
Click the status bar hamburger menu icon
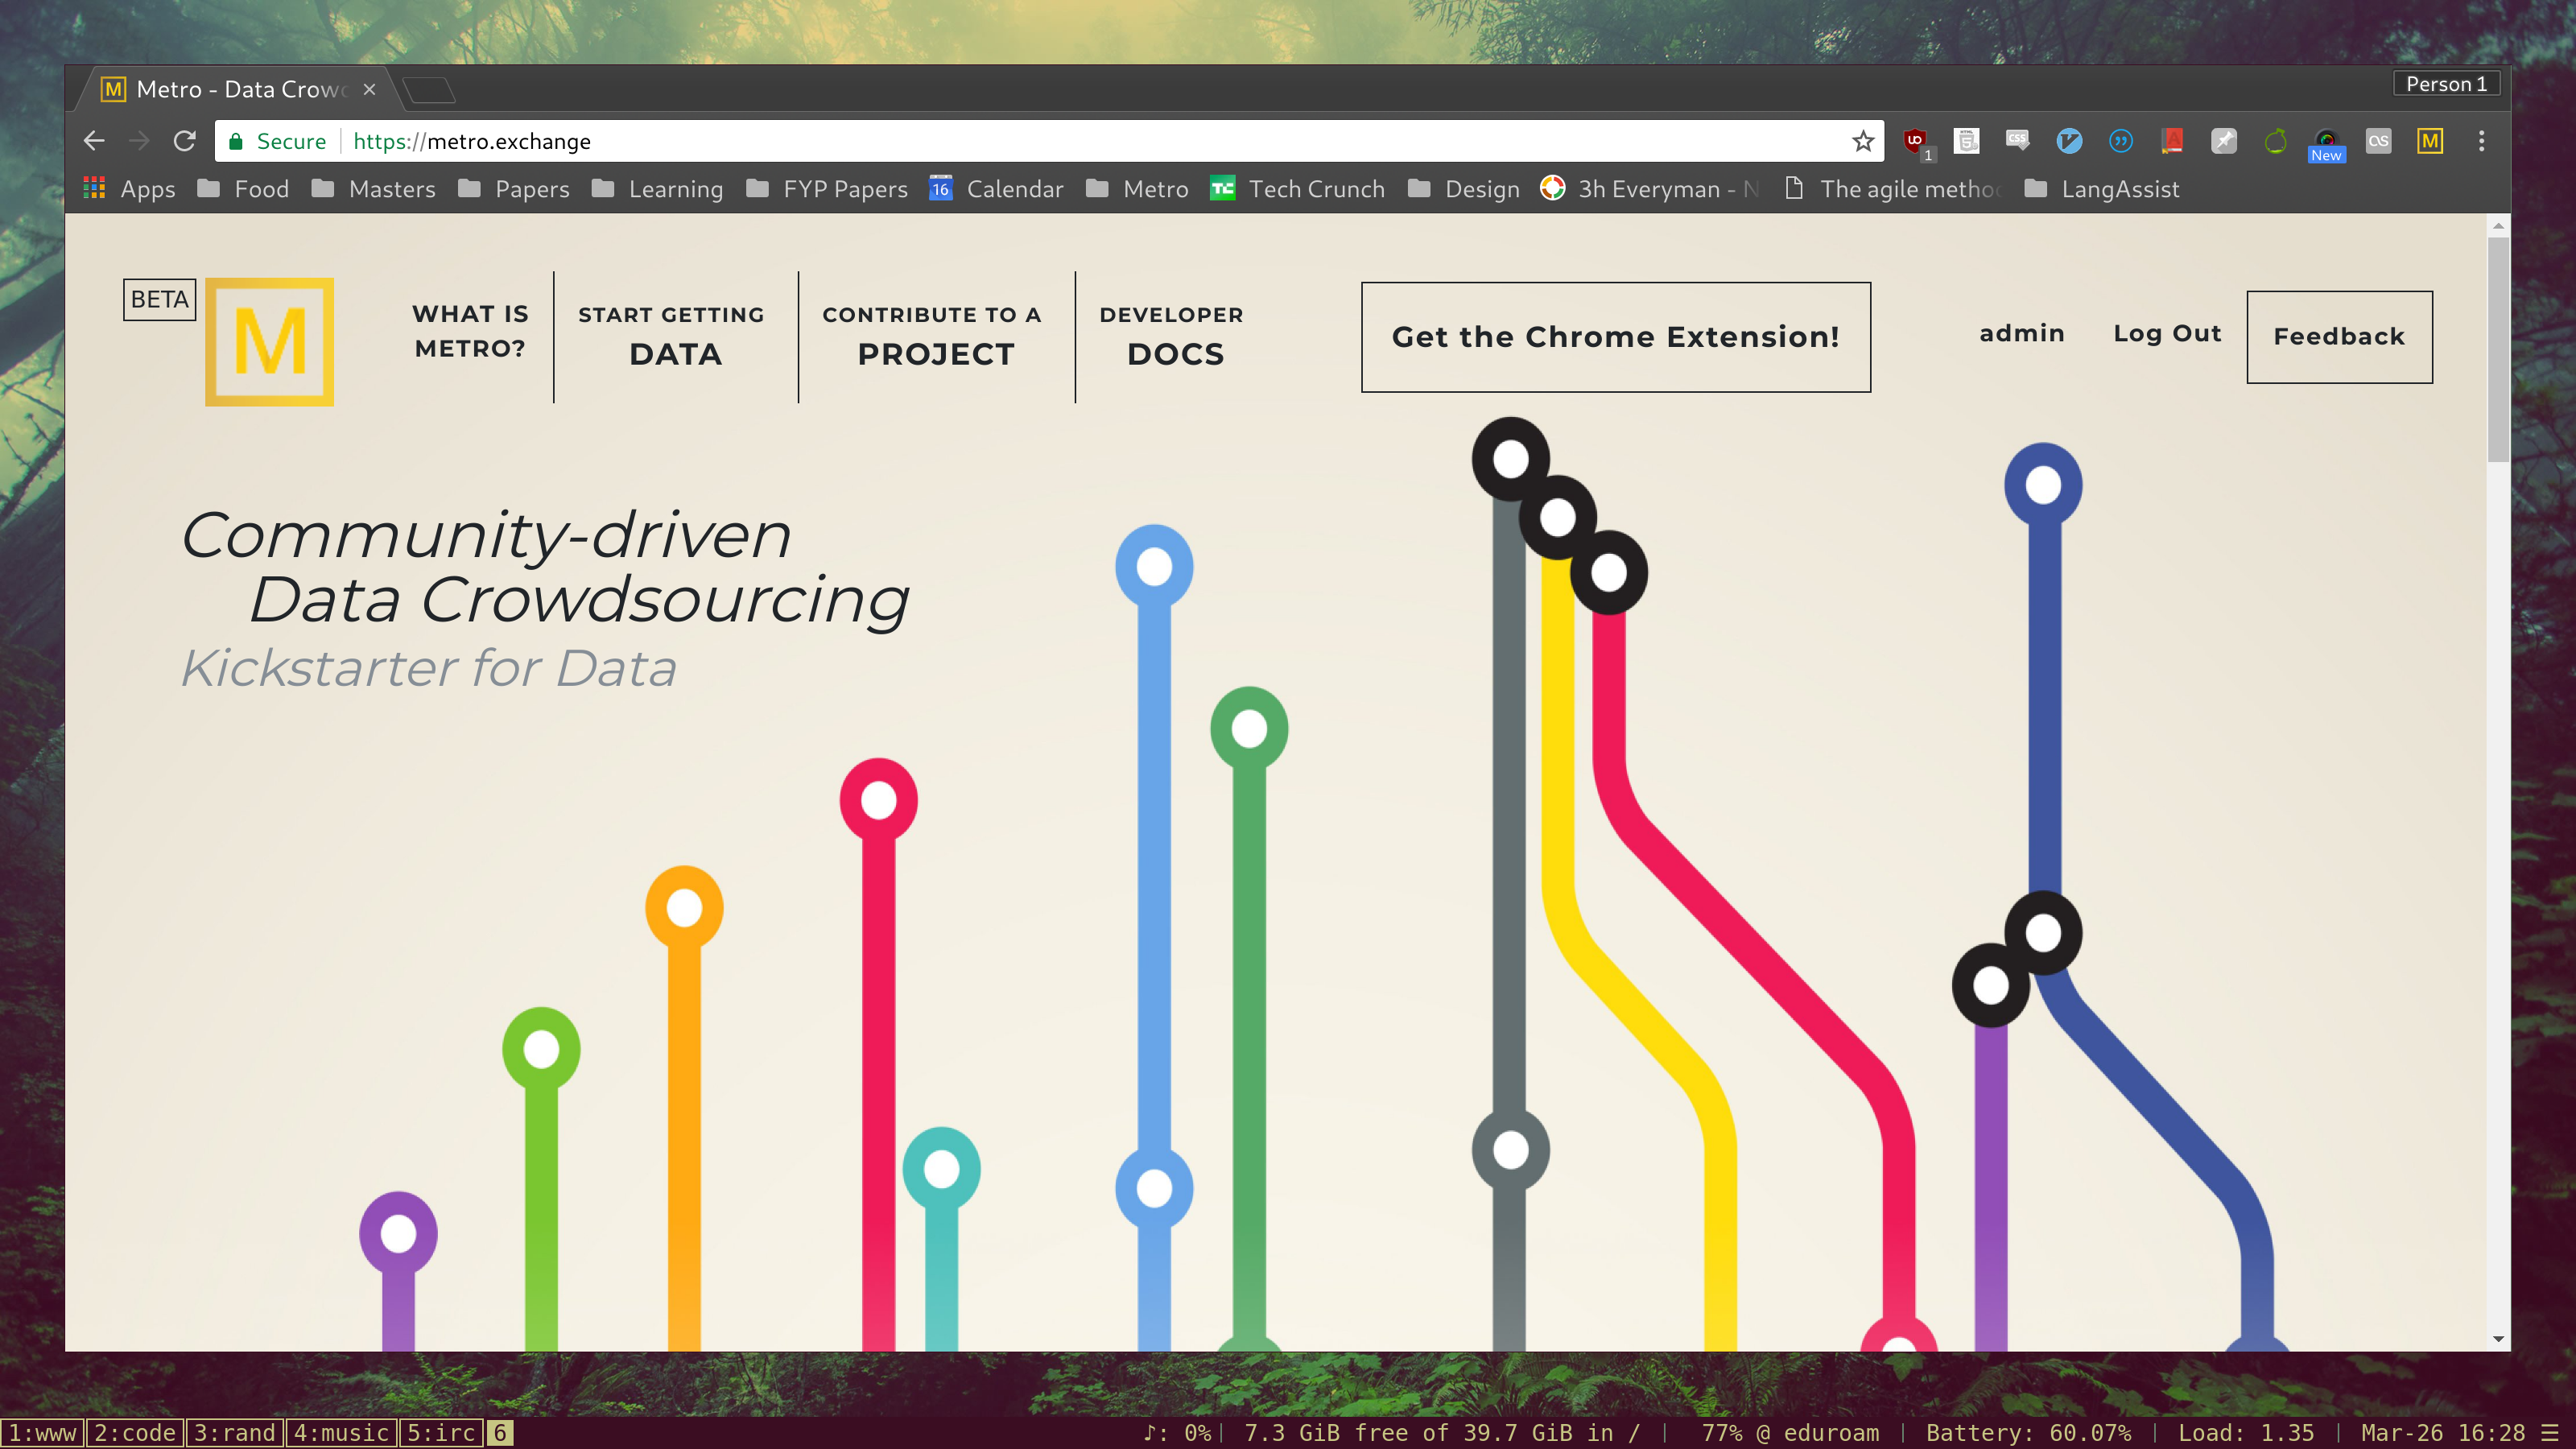point(2550,1433)
